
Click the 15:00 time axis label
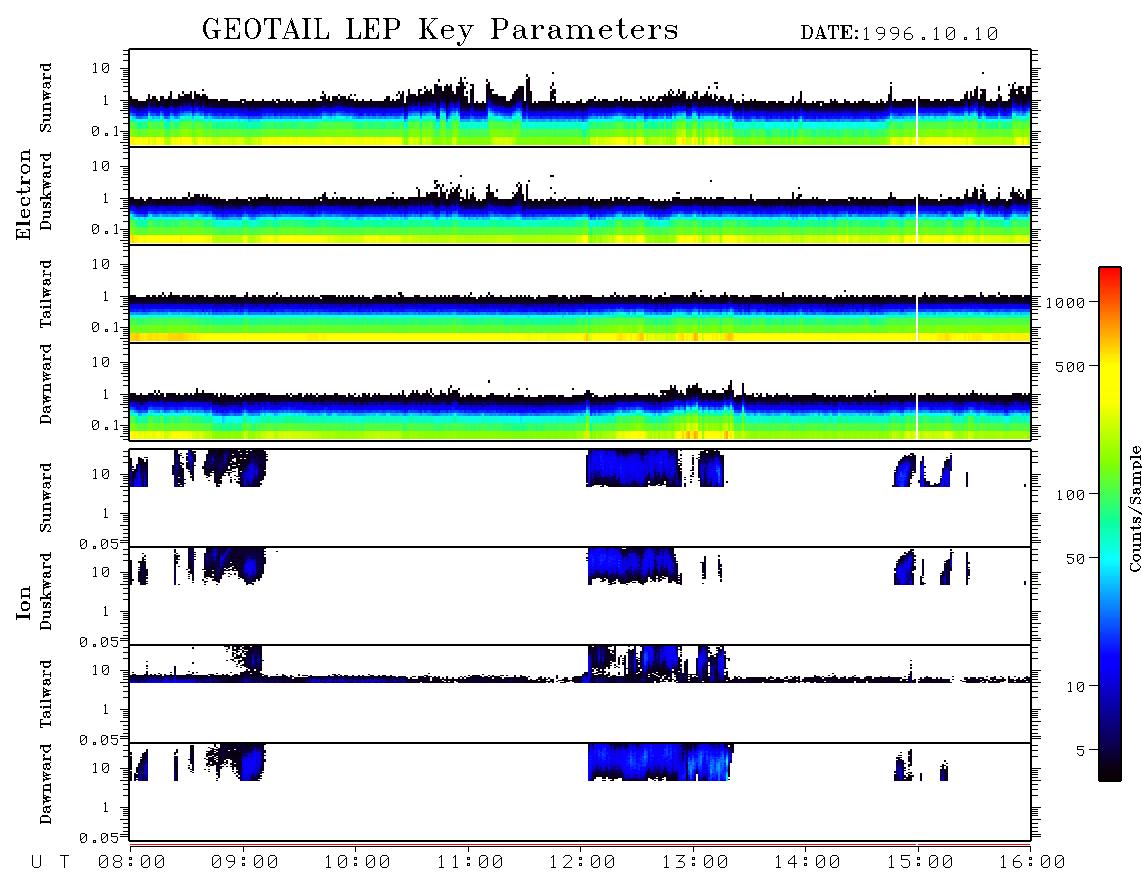[x=920, y=863]
